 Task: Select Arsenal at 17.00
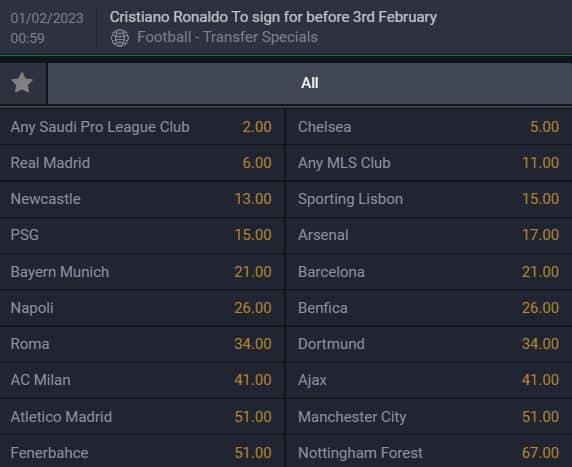pos(429,235)
